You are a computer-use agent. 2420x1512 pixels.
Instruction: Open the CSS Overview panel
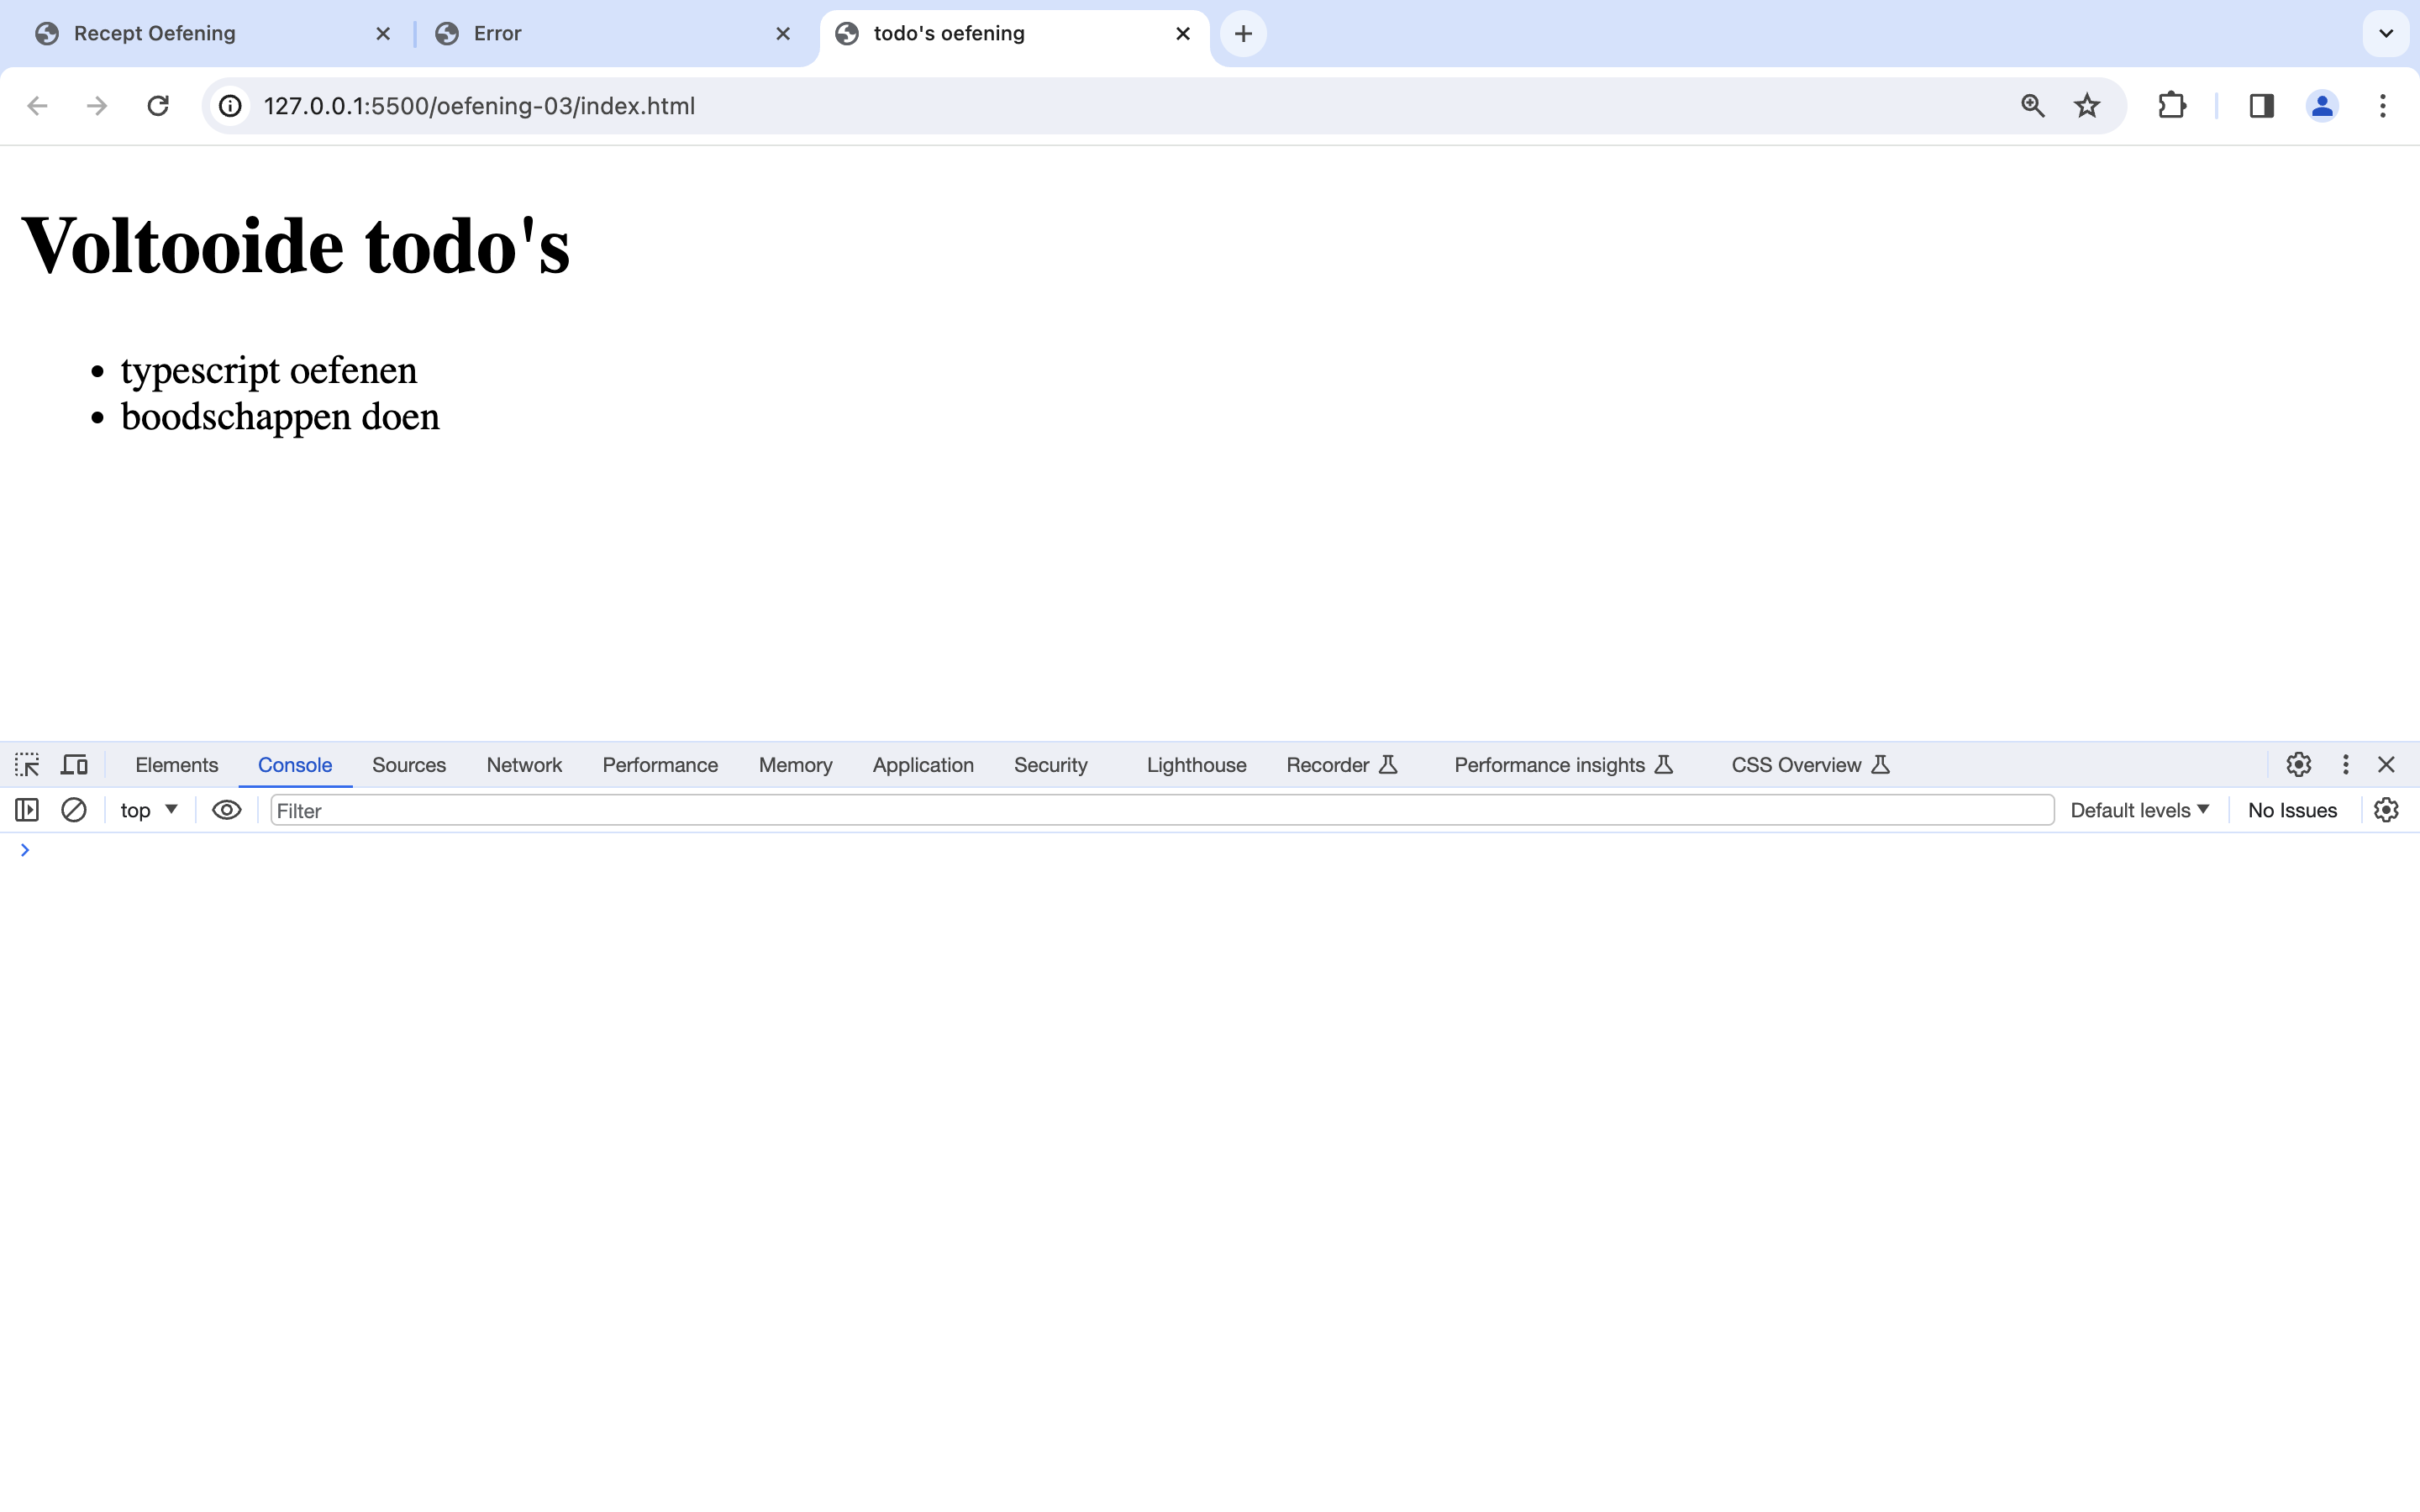(x=1810, y=765)
